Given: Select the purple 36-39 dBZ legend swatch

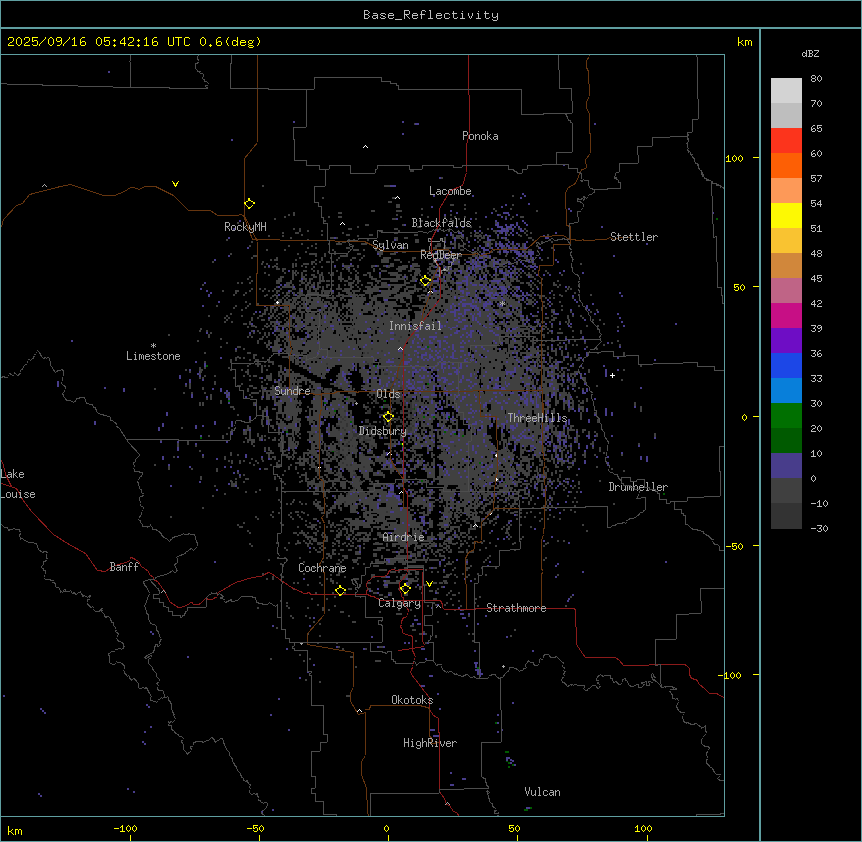Looking at the screenshot, I should pos(786,341).
